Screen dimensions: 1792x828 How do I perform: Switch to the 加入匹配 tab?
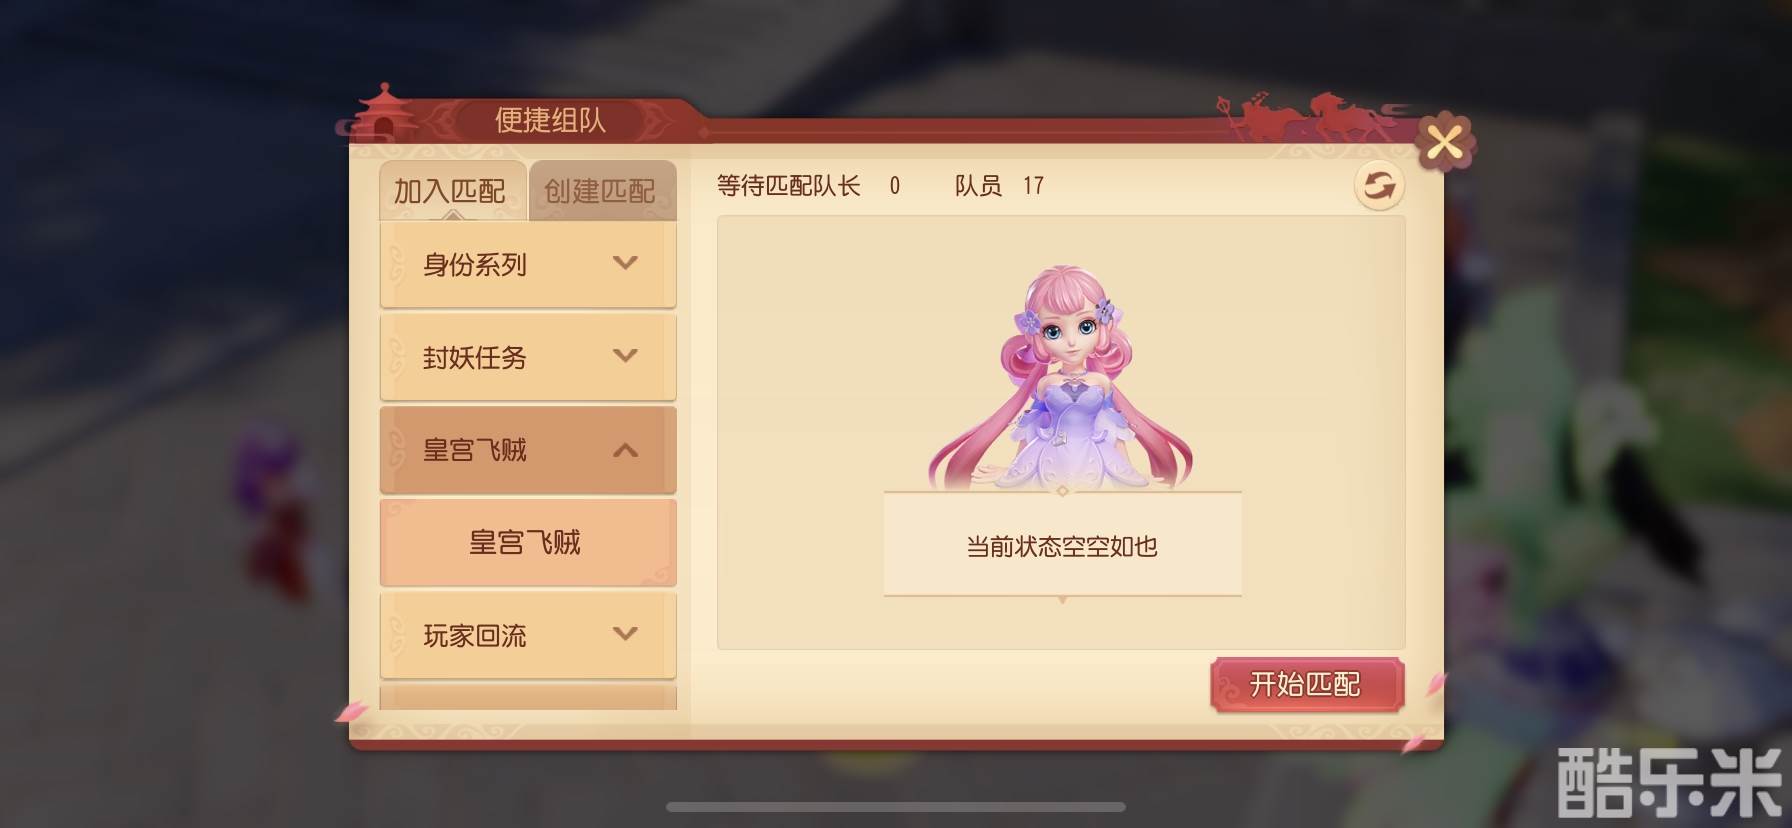452,190
